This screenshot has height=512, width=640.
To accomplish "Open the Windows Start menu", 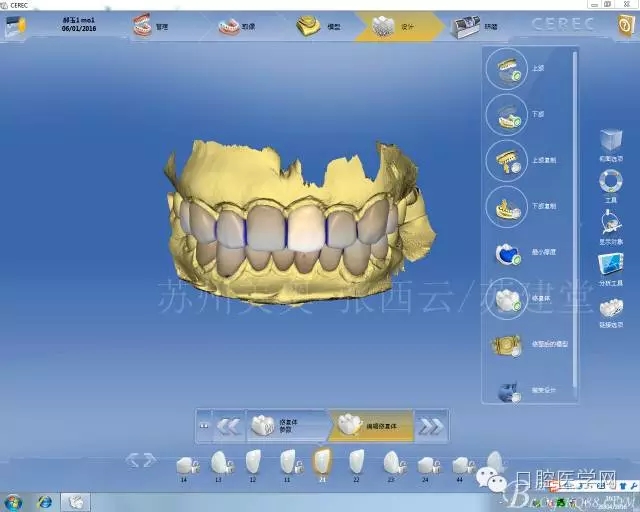I will pos(13,501).
